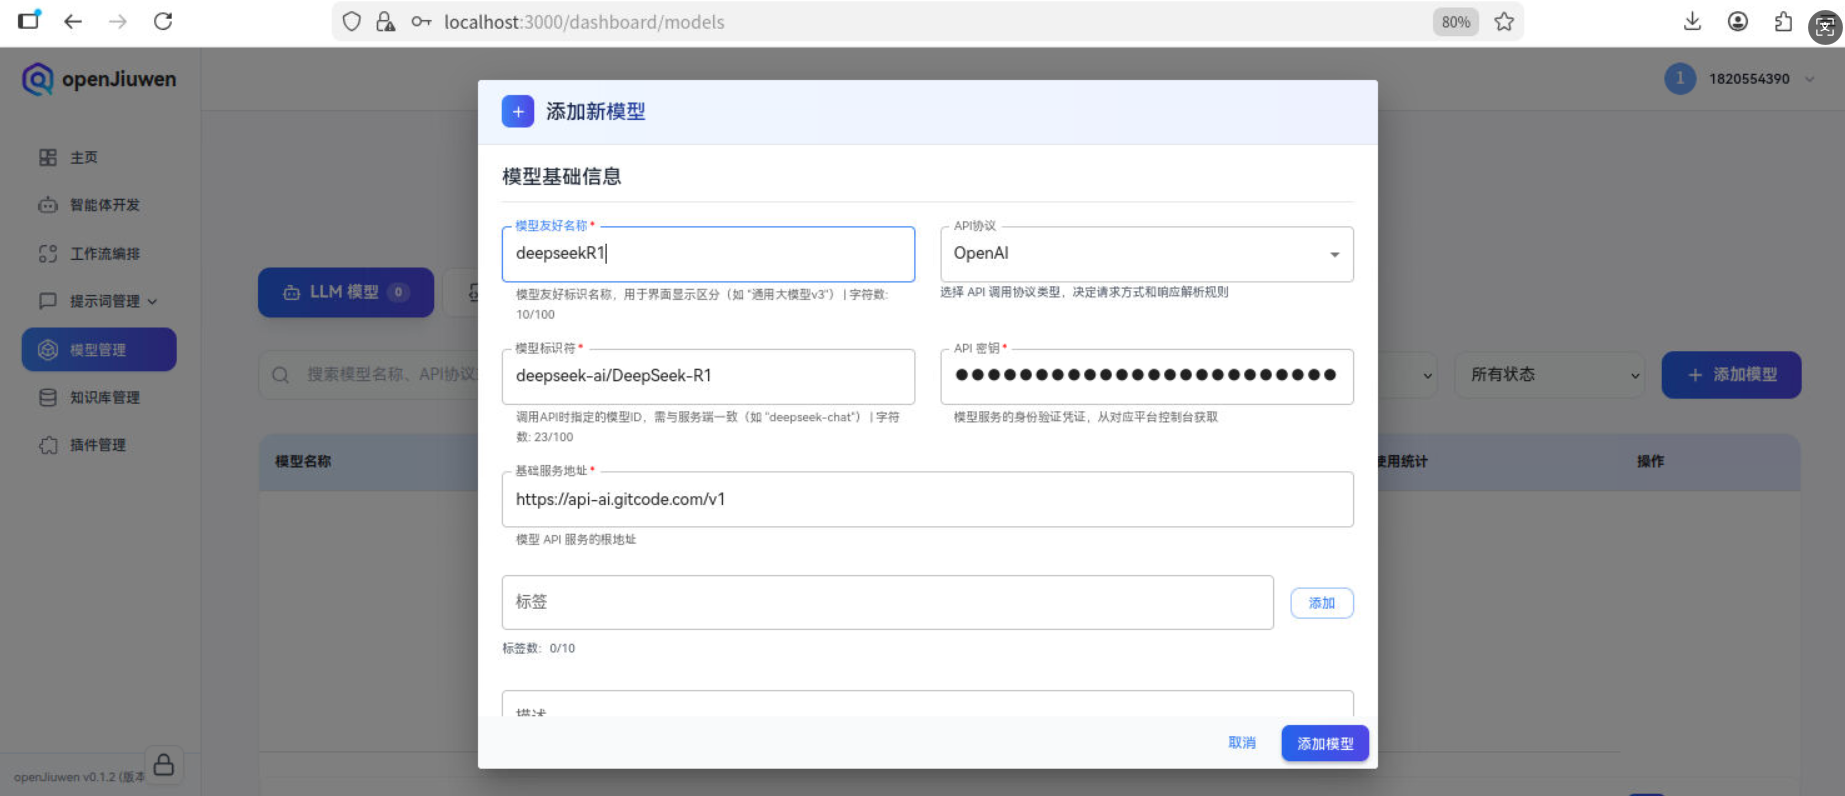Image resolution: width=1845 pixels, height=796 pixels.
Task: Select 模型管理 in the sidebar
Action: tap(99, 349)
